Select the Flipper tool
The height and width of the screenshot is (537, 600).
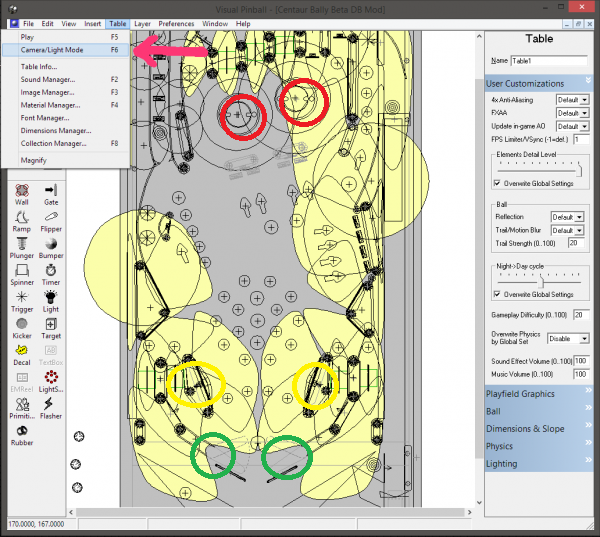click(x=51, y=222)
